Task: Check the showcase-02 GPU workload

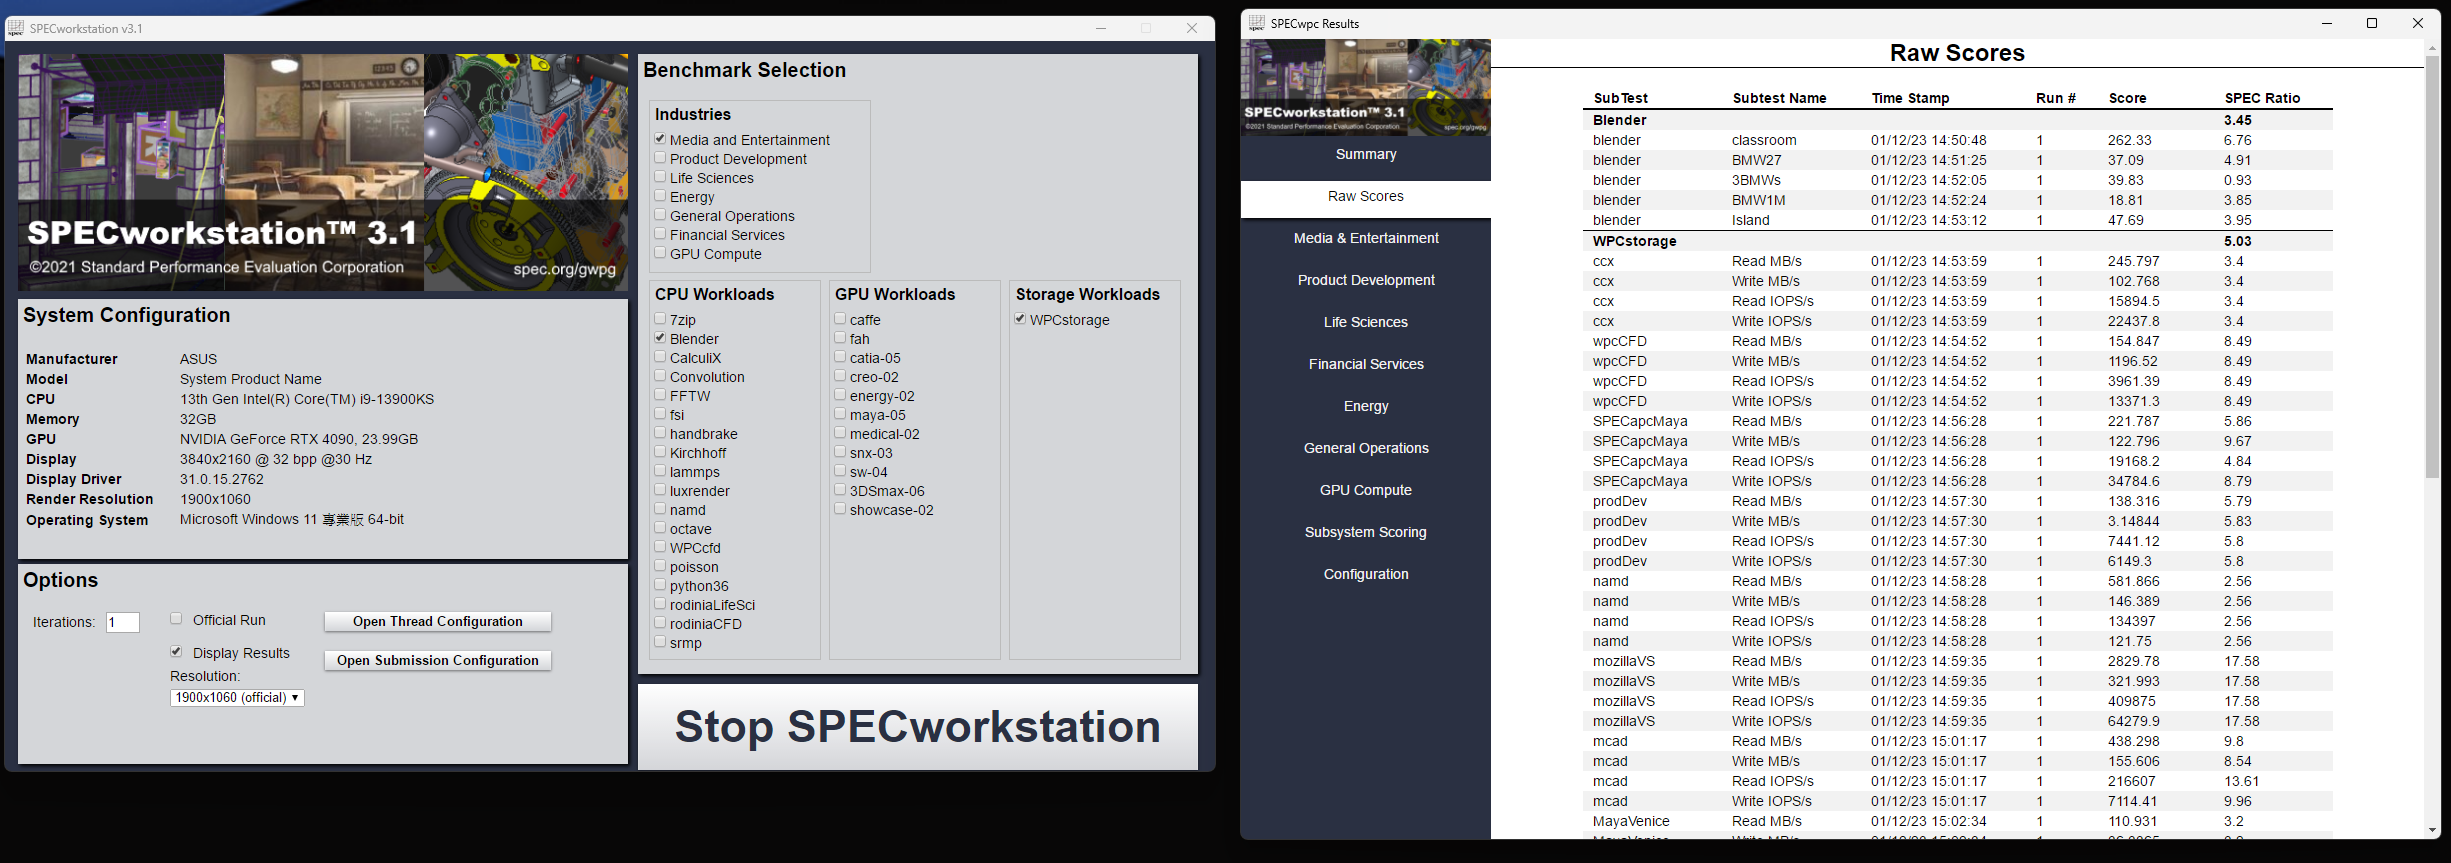Action: coord(840,509)
